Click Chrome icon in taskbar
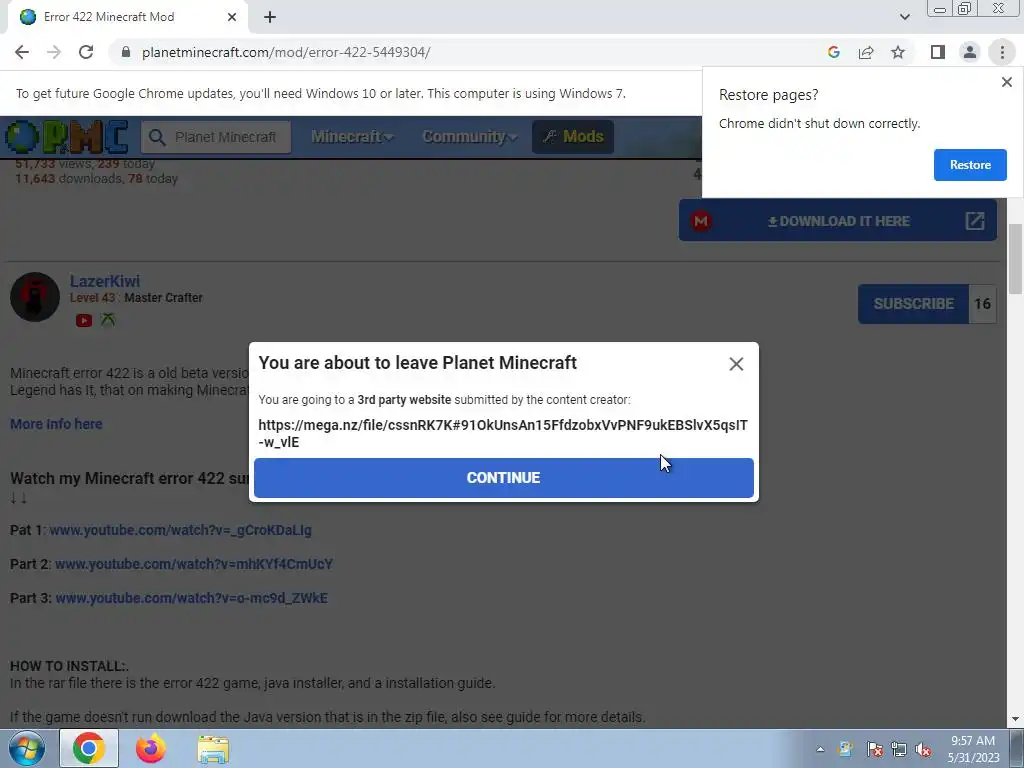1024x768 pixels. pos(89,748)
